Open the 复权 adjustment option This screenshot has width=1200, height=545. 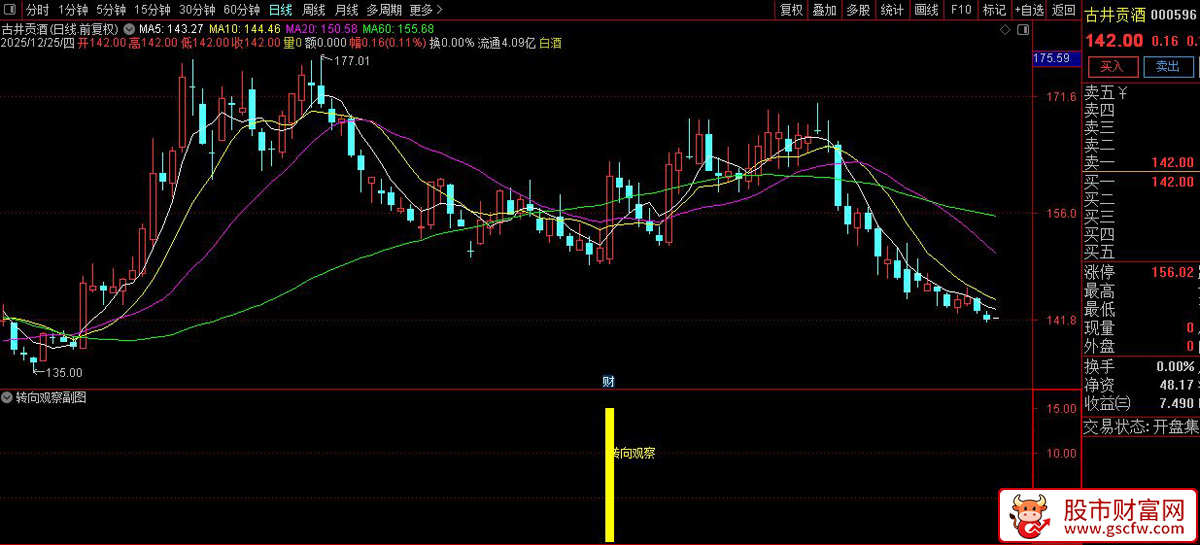pyautogui.click(x=791, y=9)
